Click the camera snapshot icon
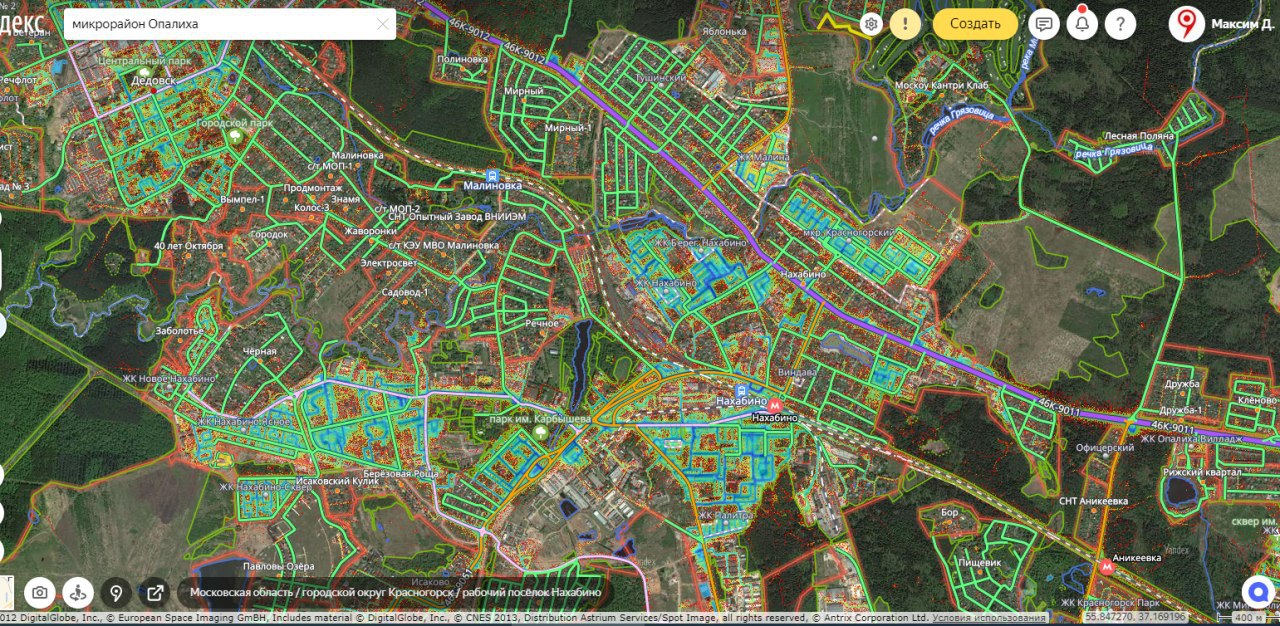 coord(39,592)
